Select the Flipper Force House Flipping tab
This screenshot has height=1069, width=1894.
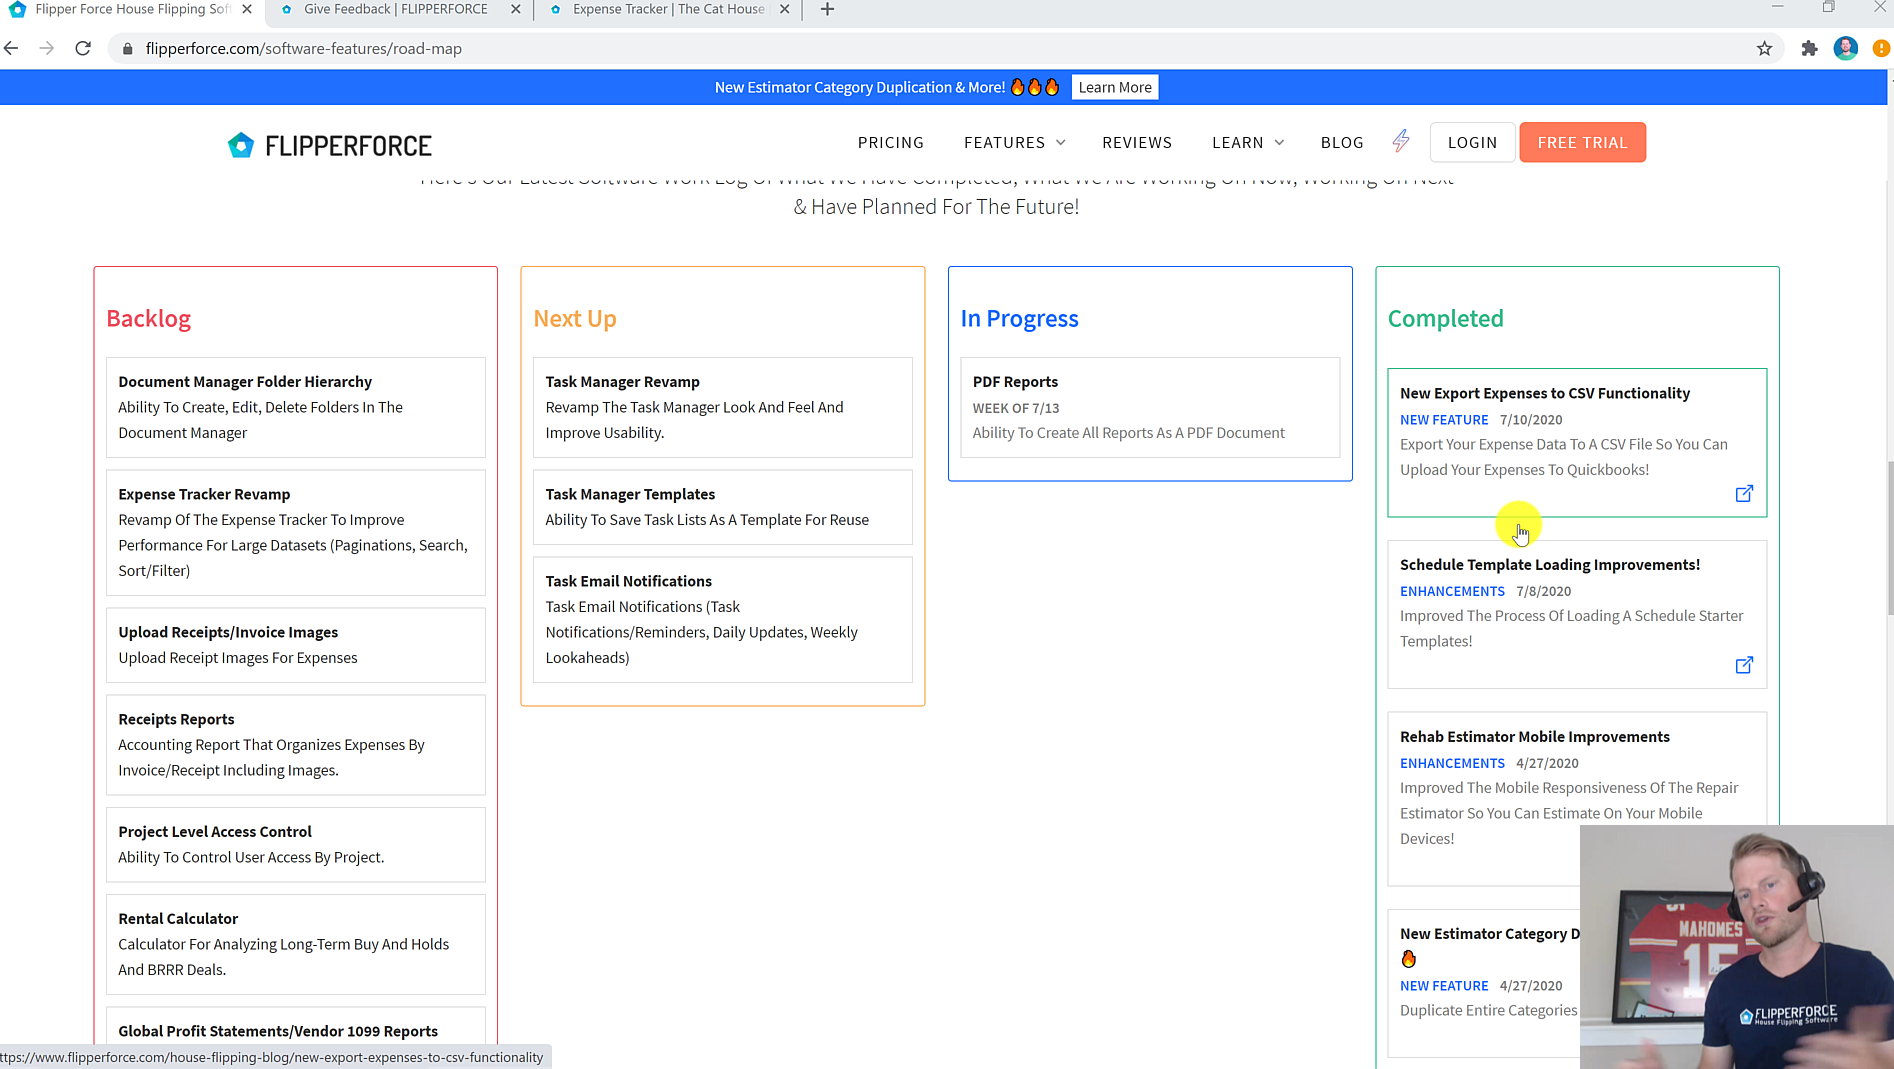[132, 9]
